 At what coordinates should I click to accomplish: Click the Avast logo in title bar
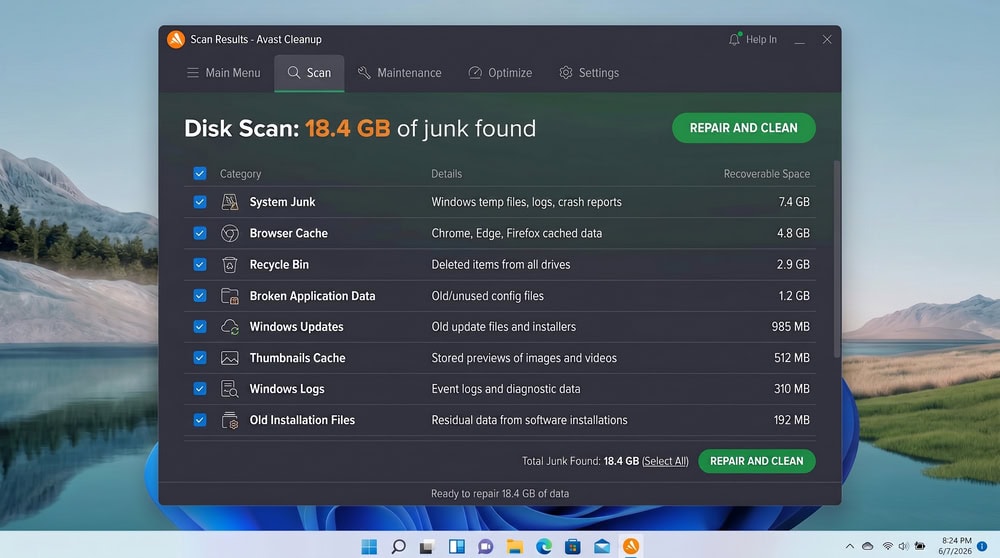tap(175, 40)
